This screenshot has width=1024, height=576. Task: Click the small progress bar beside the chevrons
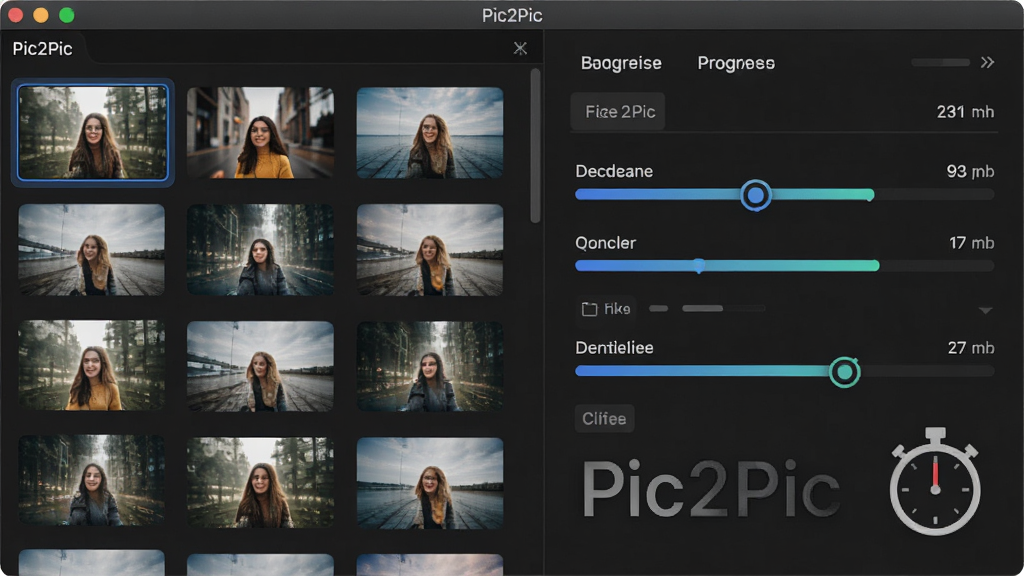(x=940, y=63)
